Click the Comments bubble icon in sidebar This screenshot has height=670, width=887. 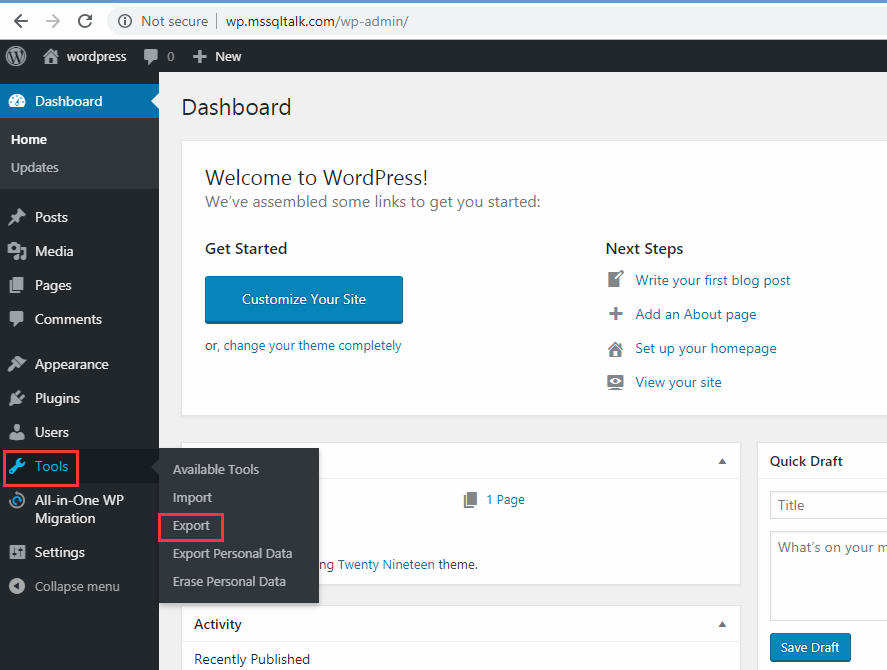click(17, 319)
